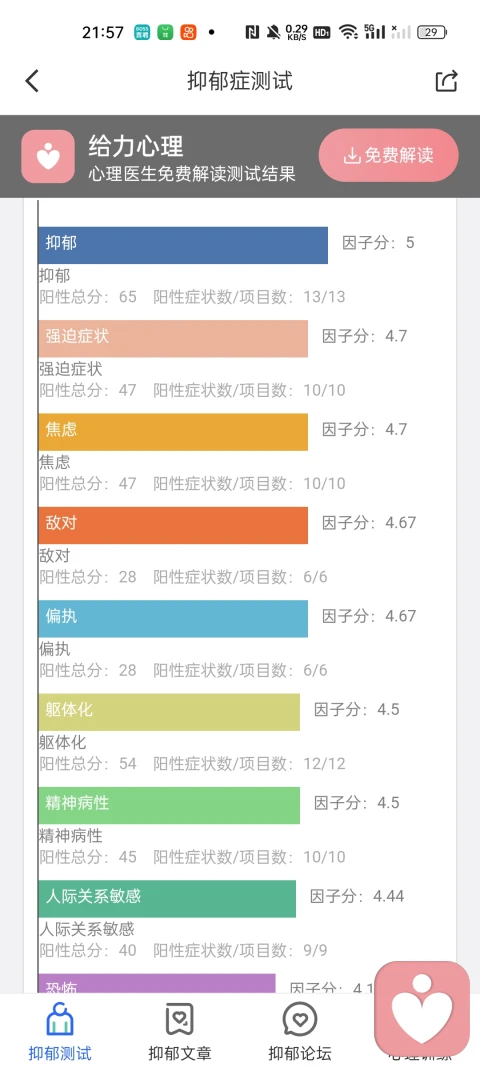Switch to the 抑郁文章 tab
Image resolution: width=480 pixels, height=1067 pixels.
[180, 1030]
